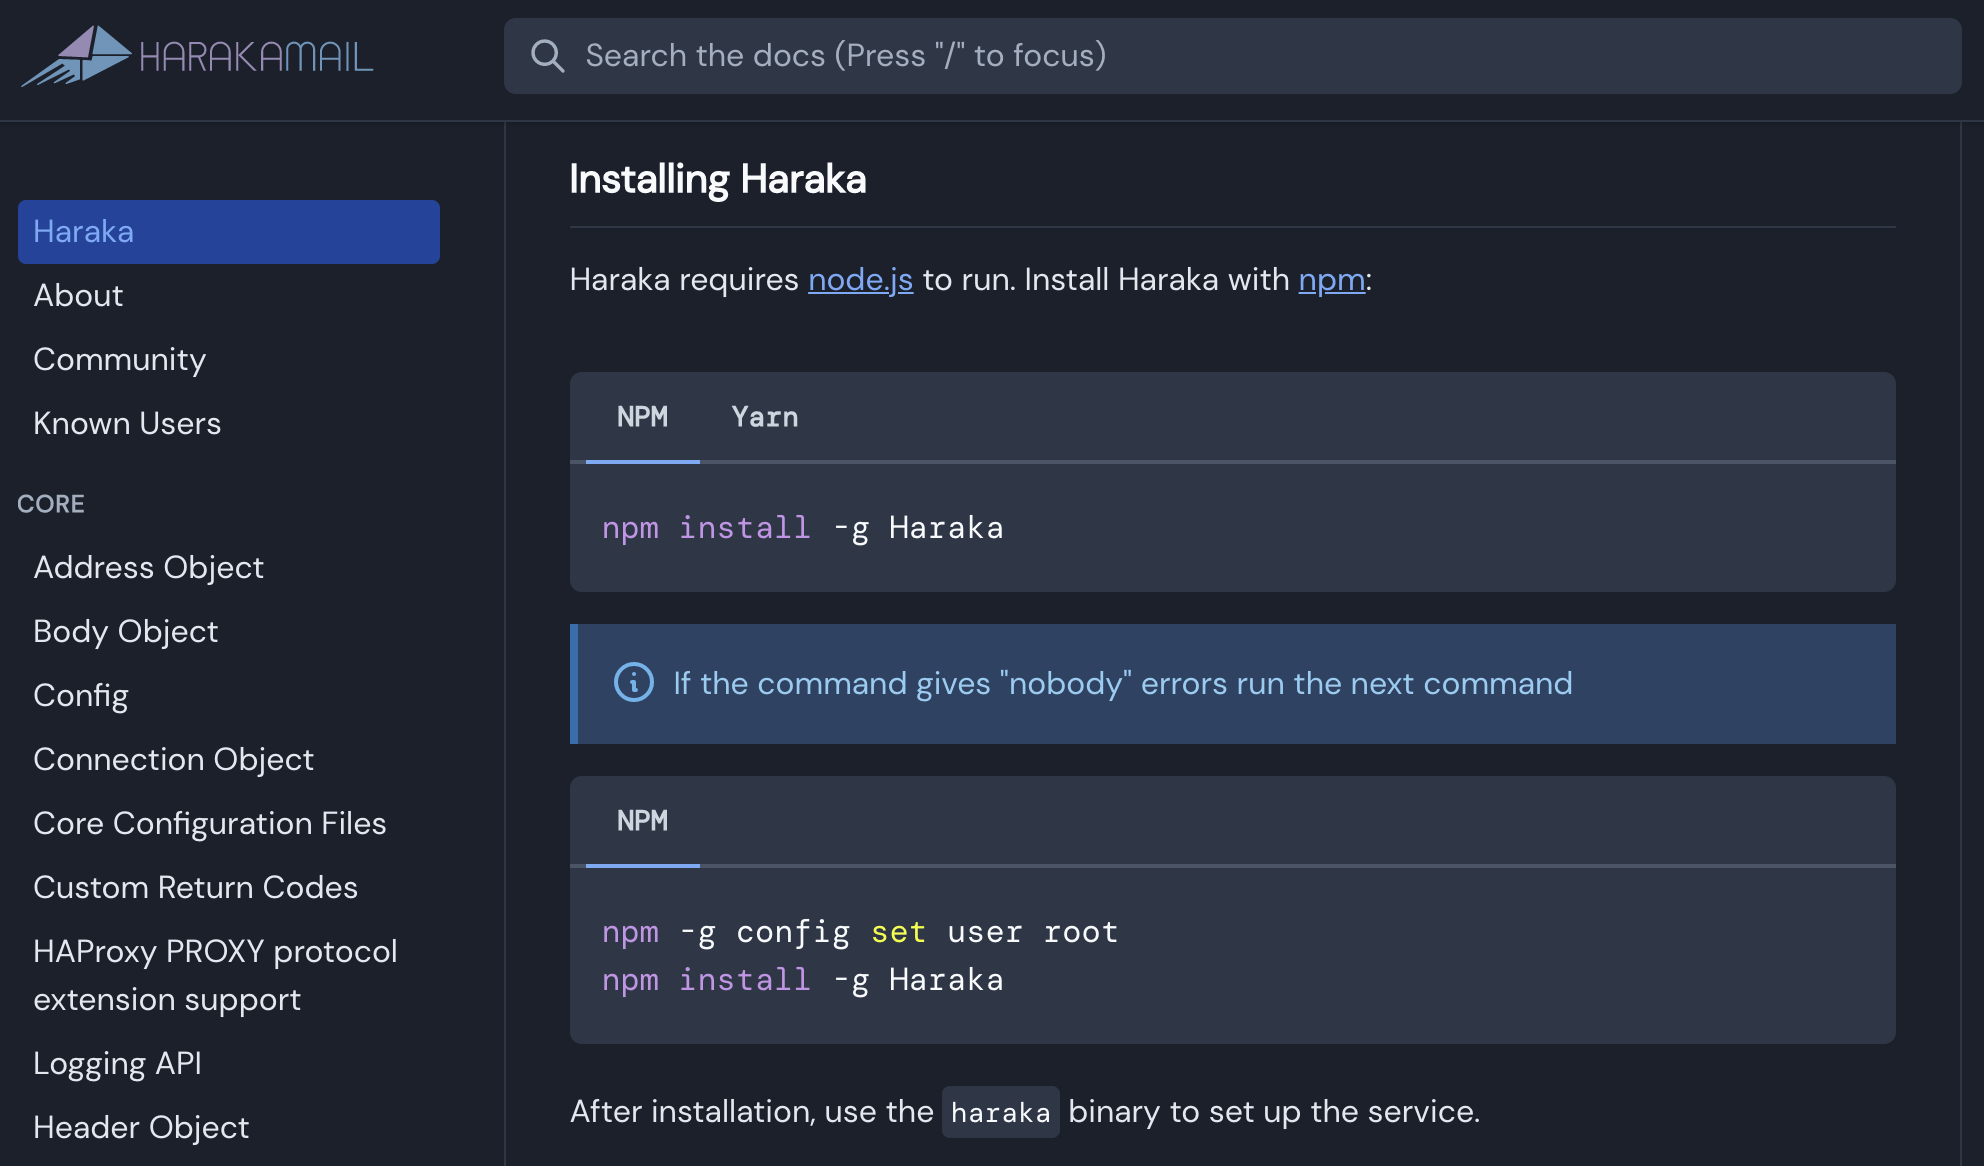1984x1166 pixels.
Task: Switch to the Yarn tab
Action: pyautogui.click(x=765, y=417)
